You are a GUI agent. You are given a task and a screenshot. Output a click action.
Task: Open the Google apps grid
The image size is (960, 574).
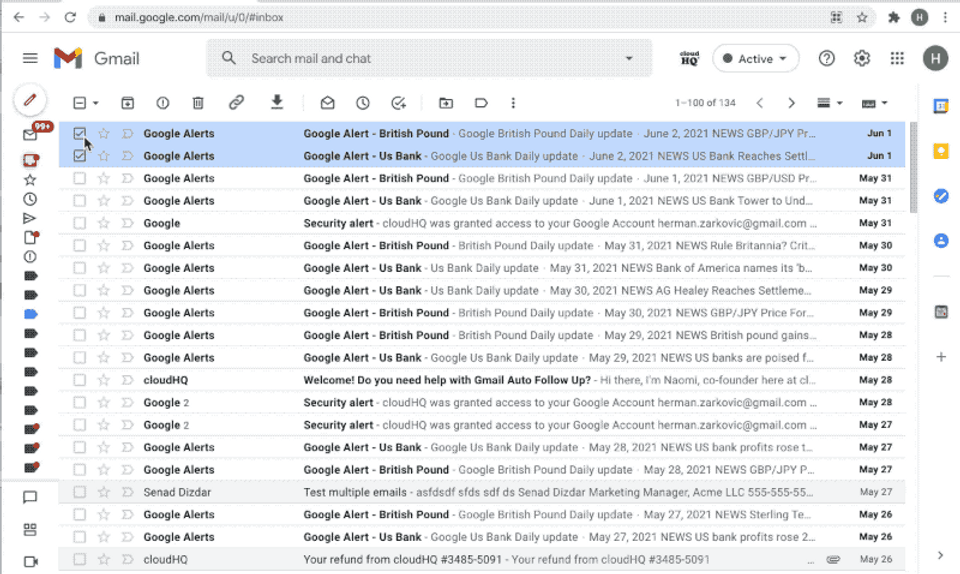point(897,58)
